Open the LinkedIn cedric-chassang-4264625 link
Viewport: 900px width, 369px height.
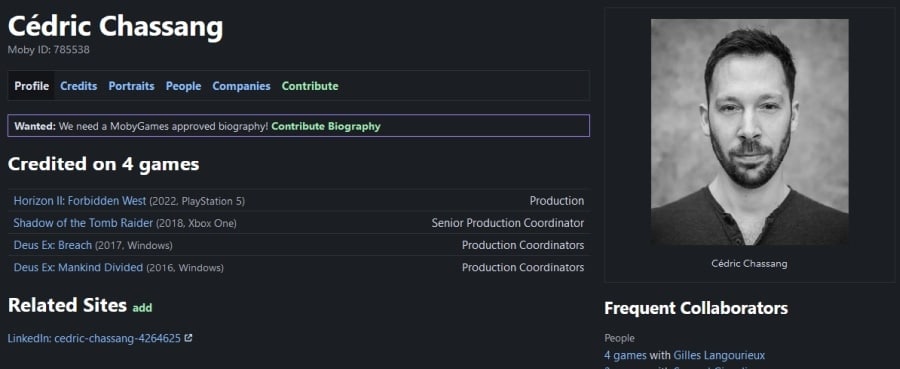coord(95,338)
